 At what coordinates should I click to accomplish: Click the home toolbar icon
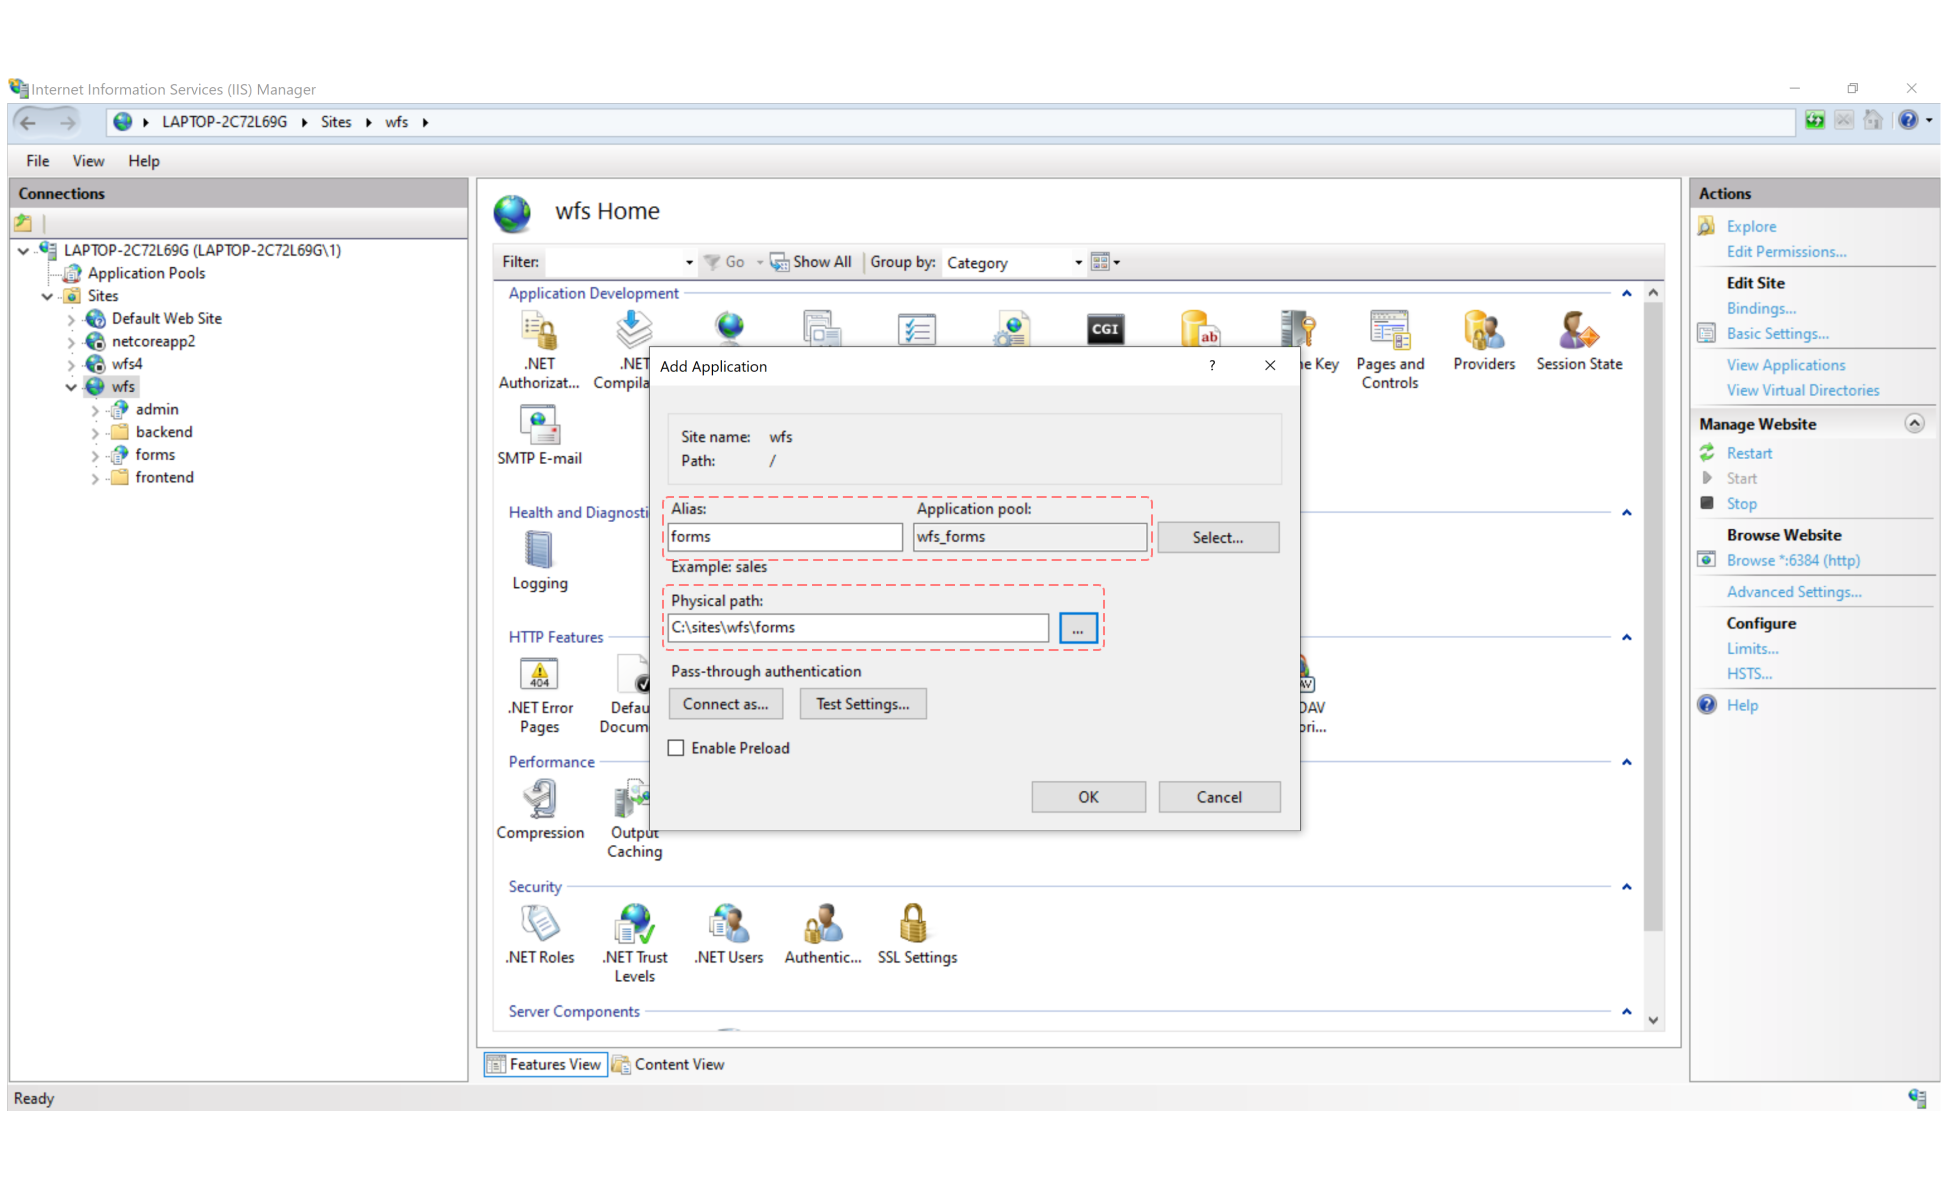point(1873,121)
